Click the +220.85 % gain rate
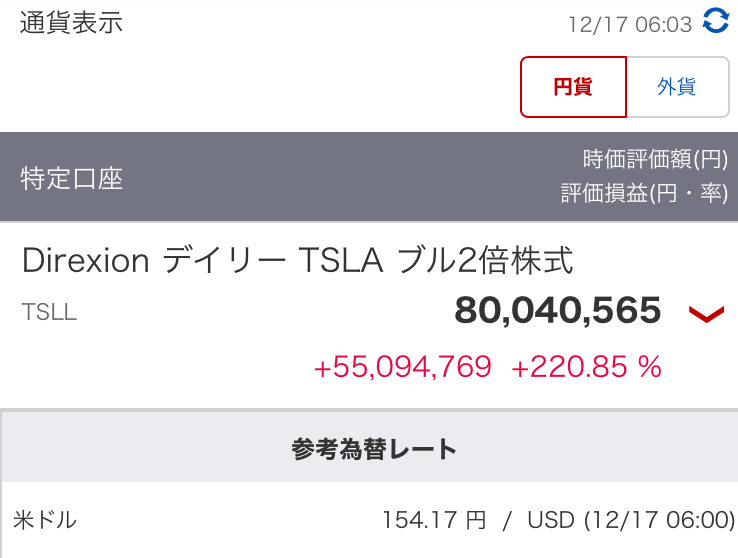The image size is (738, 558). coord(586,367)
